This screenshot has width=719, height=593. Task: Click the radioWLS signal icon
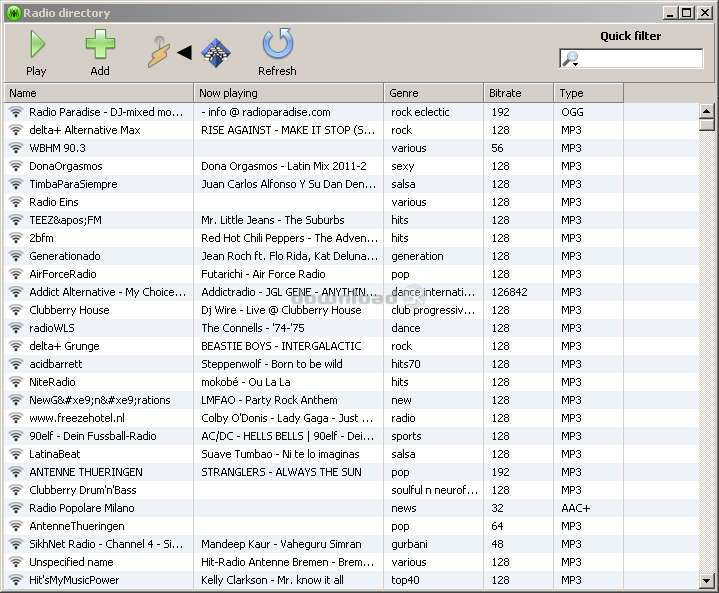tap(16, 328)
